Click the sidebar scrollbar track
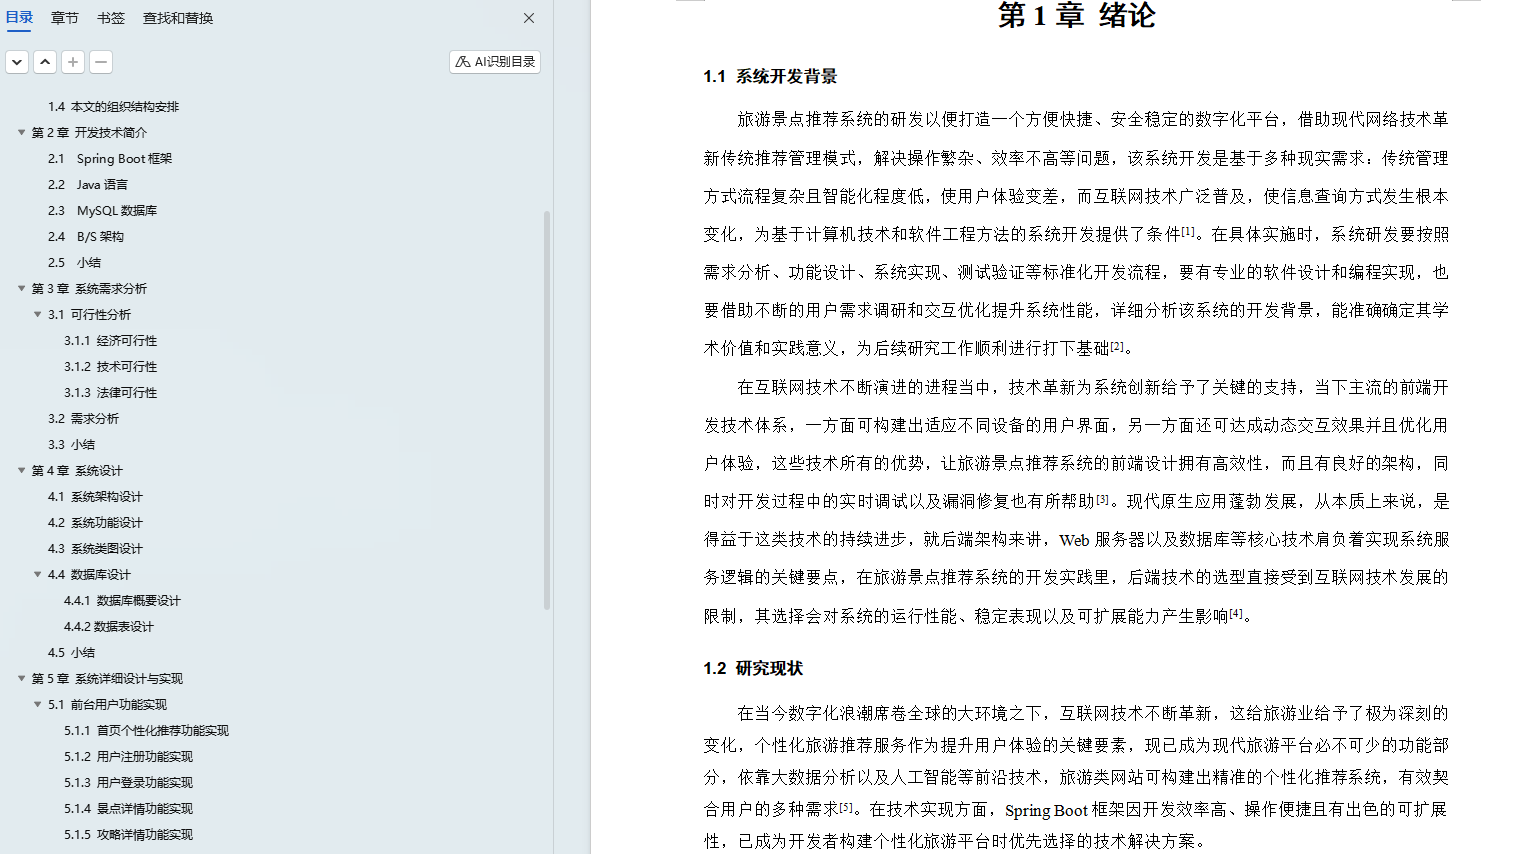The width and height of the screenshot is (1528, 854). click(x=546, y=400)
